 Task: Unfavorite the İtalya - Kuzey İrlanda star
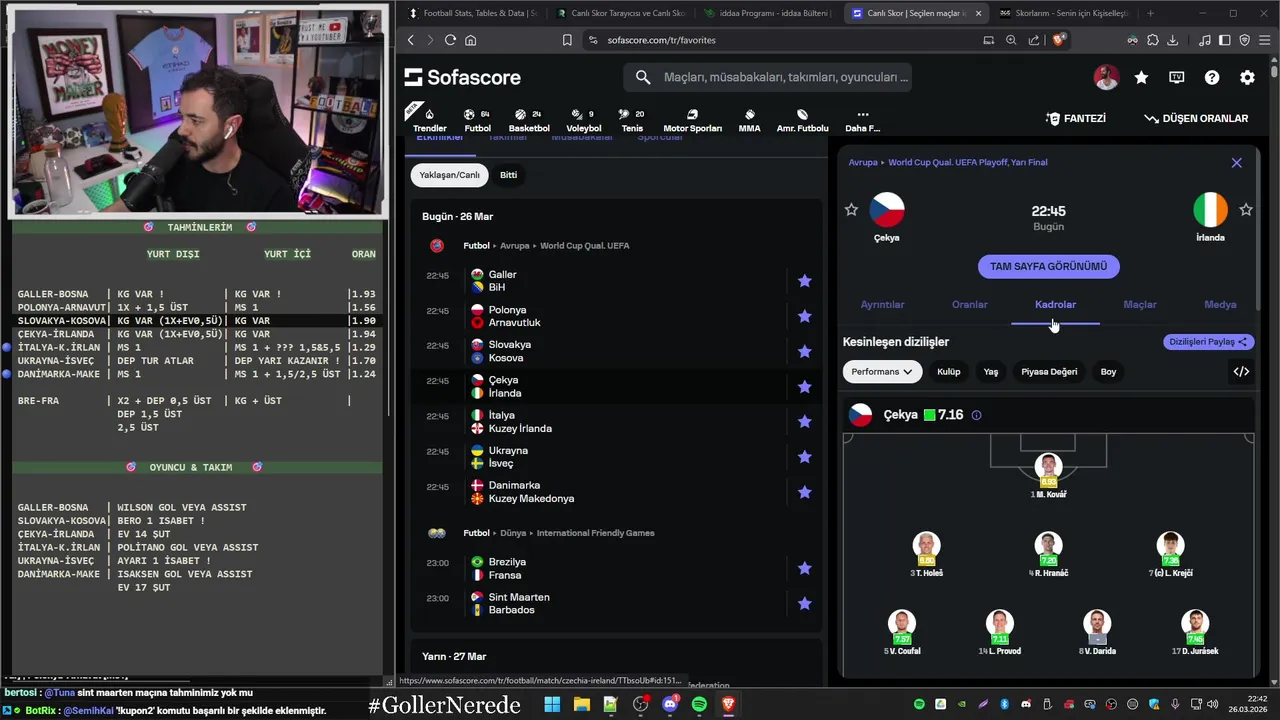[804, 422]
